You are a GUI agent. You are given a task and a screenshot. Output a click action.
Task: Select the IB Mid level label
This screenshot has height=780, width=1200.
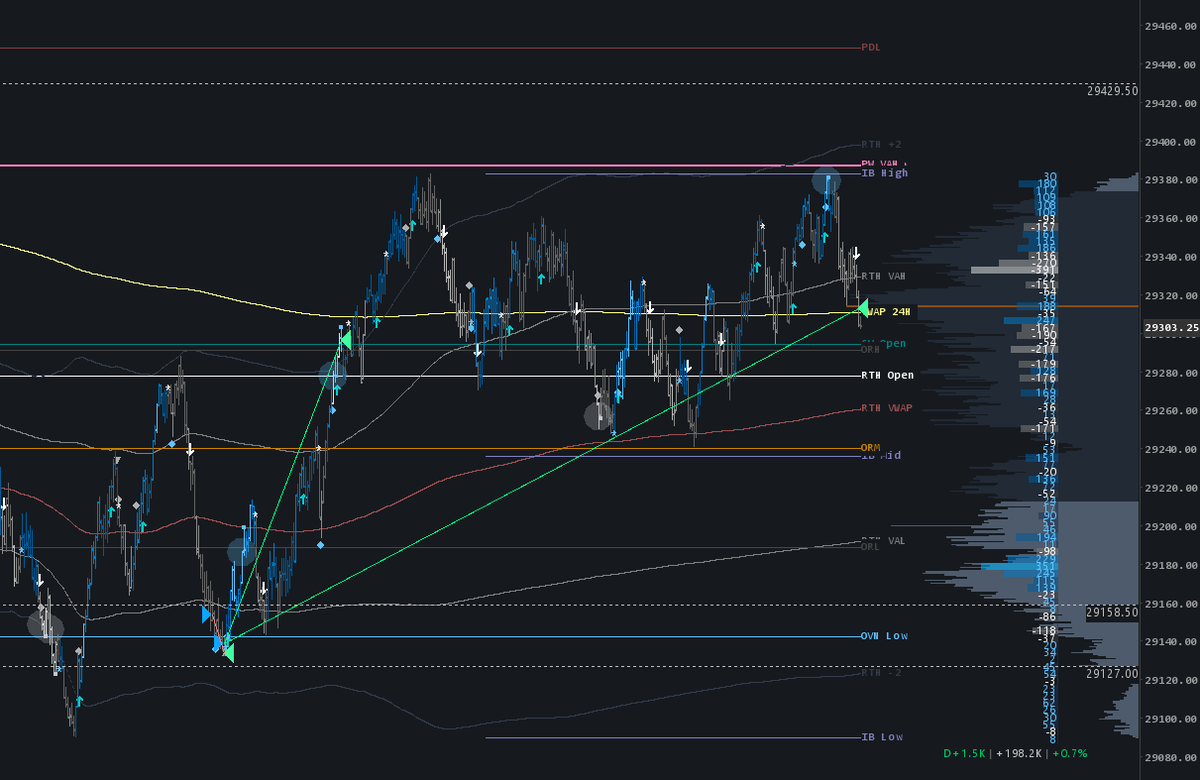881,456
